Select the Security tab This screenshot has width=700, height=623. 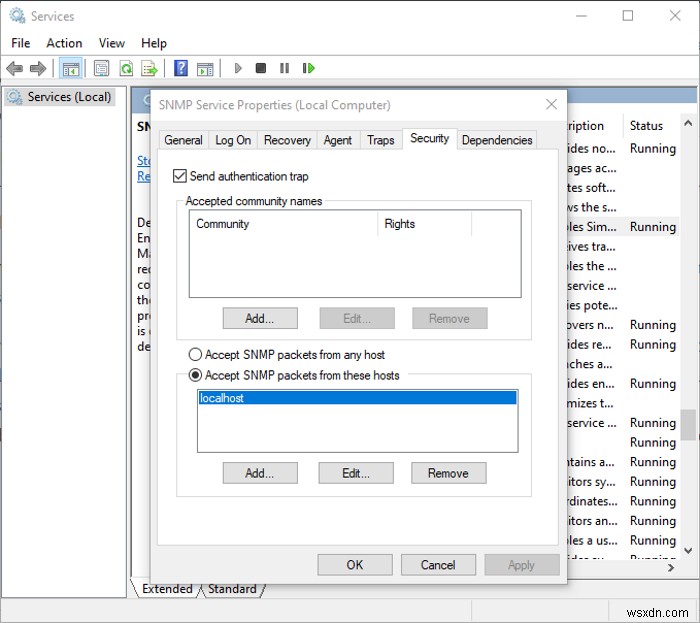(429, 138)
